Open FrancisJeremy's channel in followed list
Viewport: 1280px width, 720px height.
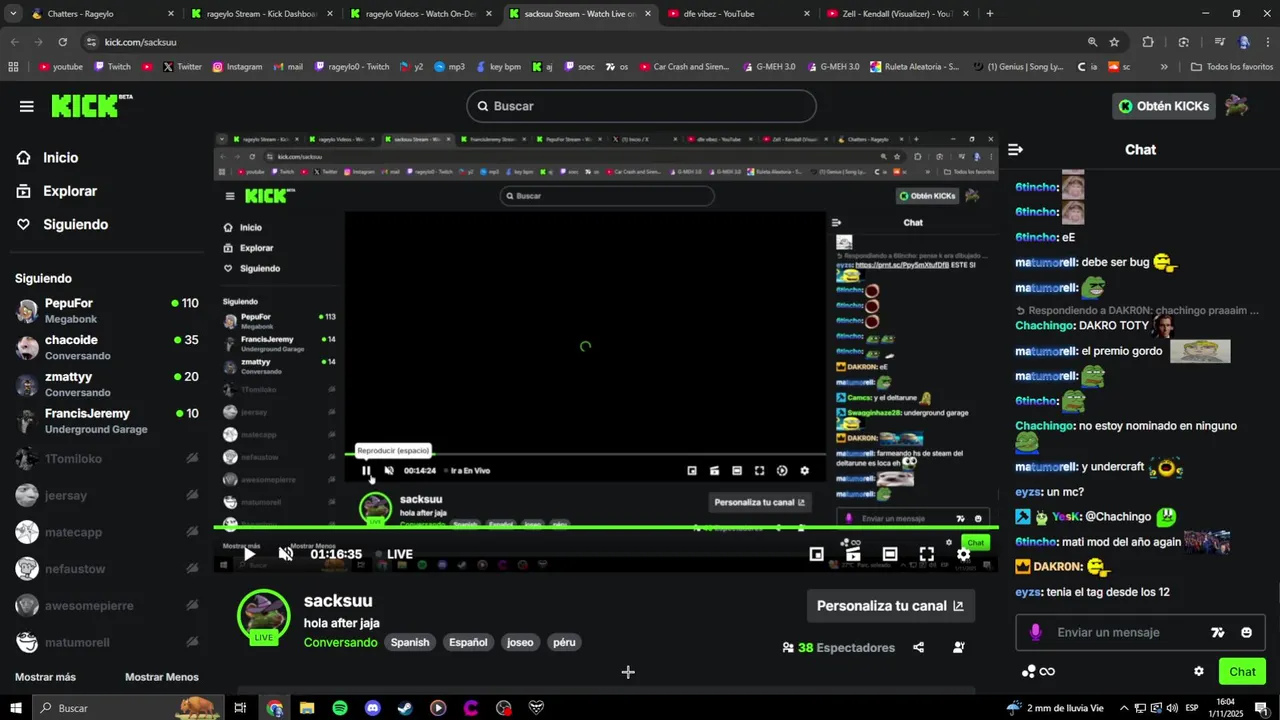(107, 421)
